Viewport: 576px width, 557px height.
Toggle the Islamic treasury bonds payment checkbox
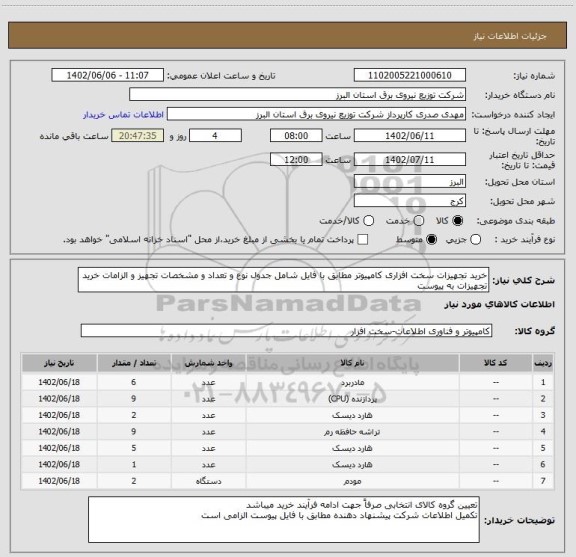363,240
